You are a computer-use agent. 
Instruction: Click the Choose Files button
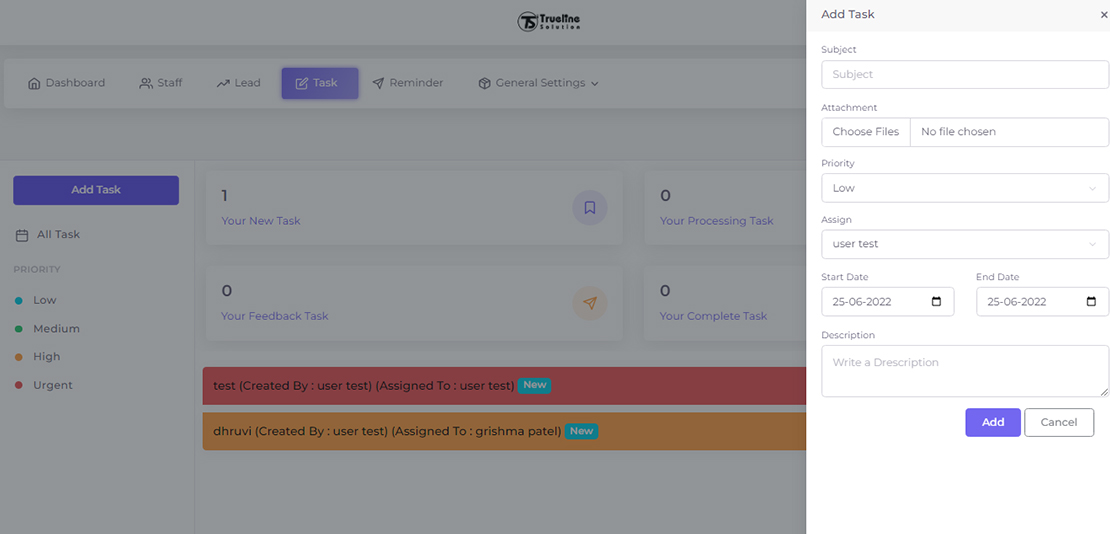pyautogui.click(x=866, y=132)
